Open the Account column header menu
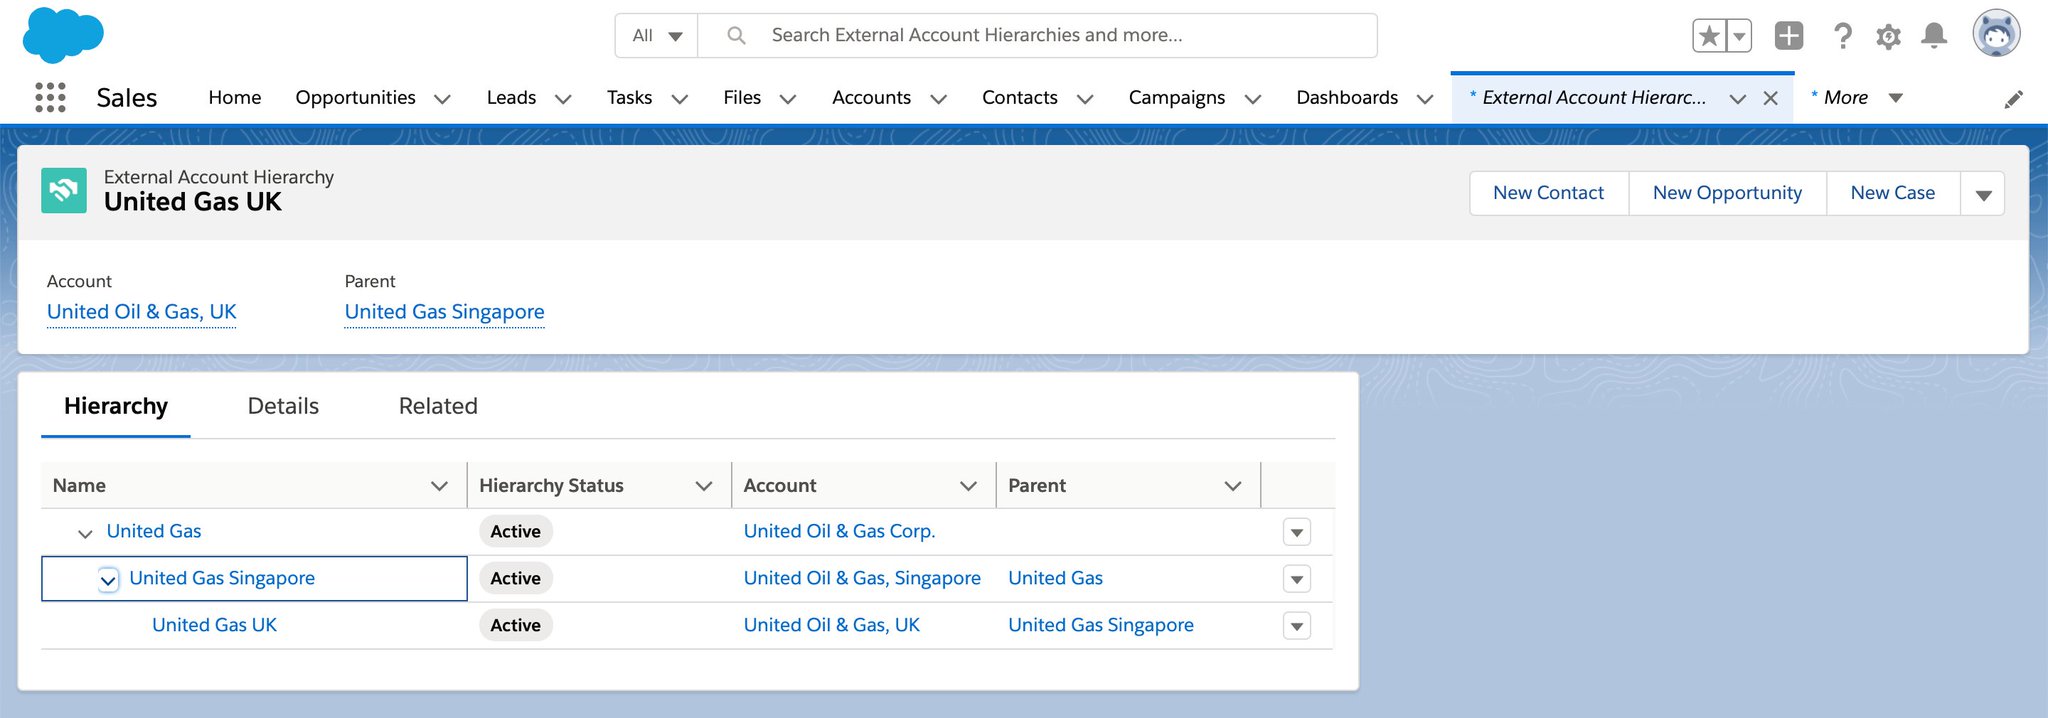 (968, 486)
